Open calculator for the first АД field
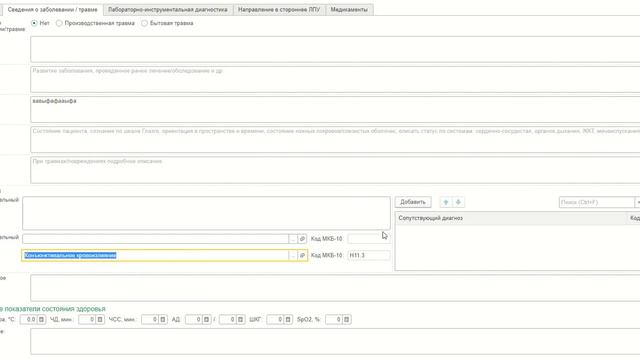Screen dimensions: 640x360 [206, 320]
